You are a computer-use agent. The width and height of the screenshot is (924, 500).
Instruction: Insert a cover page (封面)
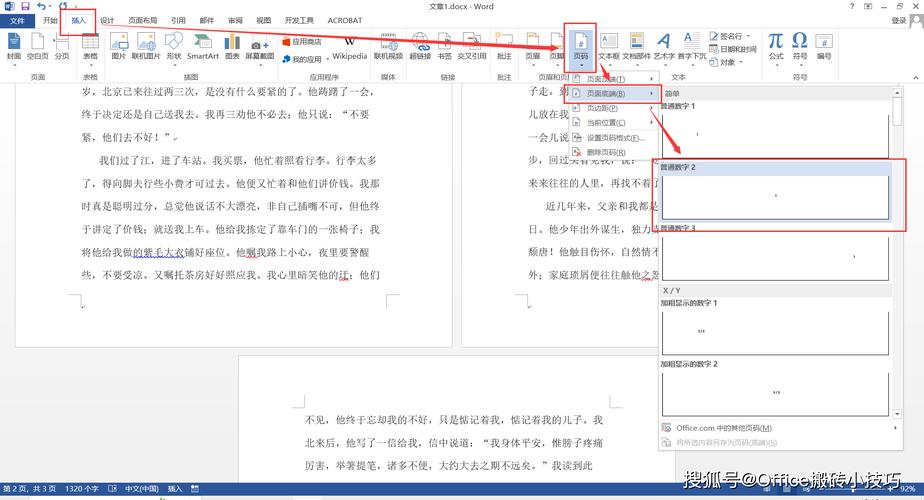click(x=14, y=47)
